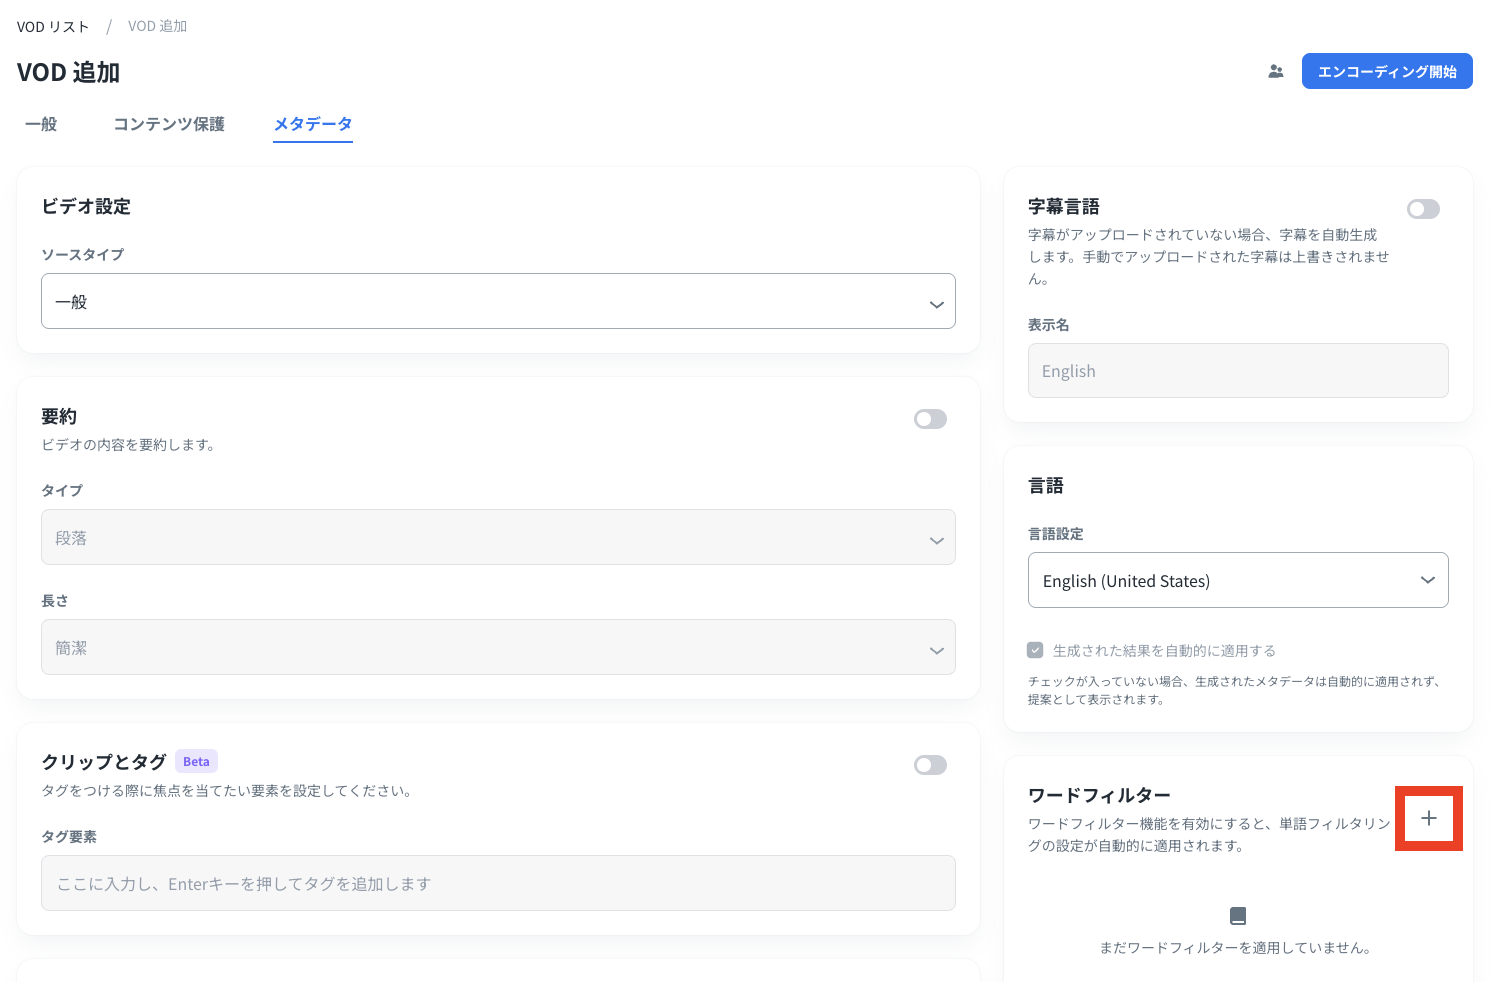Click the Beta badge next to クリップとタグ
Image resolution: width=1490 pixels, height=982 pixels.
[196, 762]
